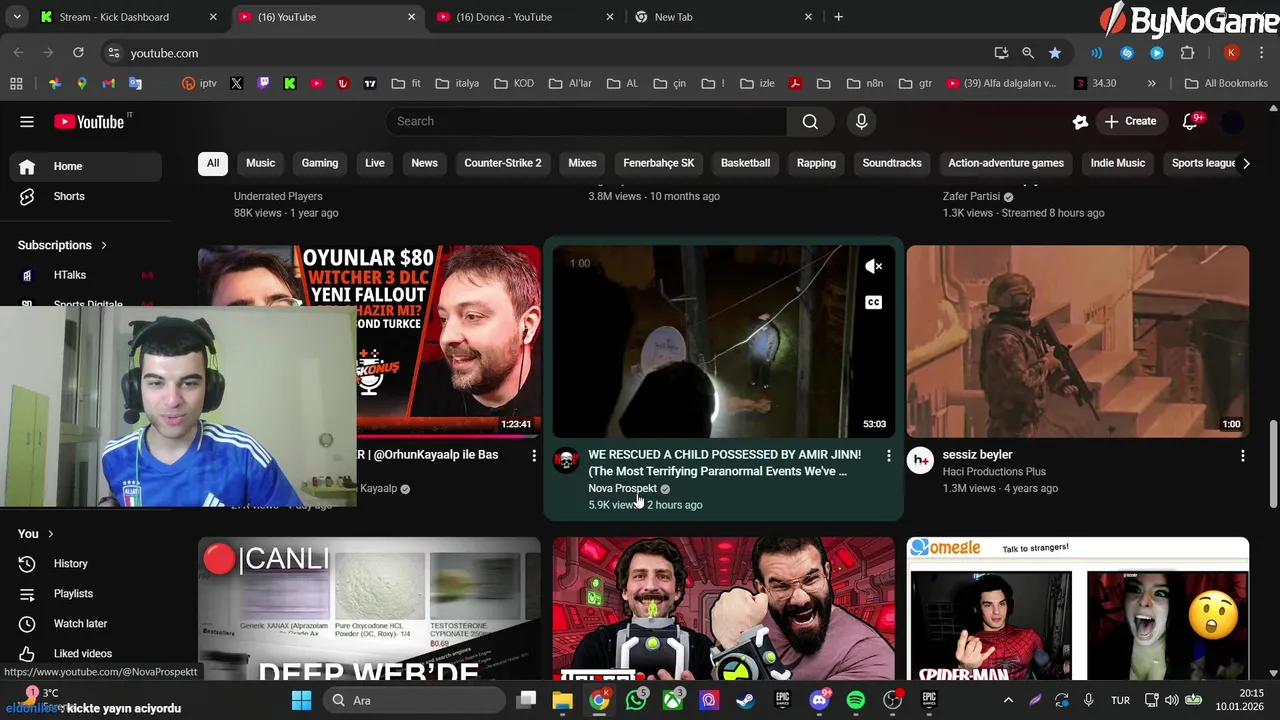This screenshot has width=1280, height=720.
Task: Open WhatsApp from the taskbar
Action: 636,700
